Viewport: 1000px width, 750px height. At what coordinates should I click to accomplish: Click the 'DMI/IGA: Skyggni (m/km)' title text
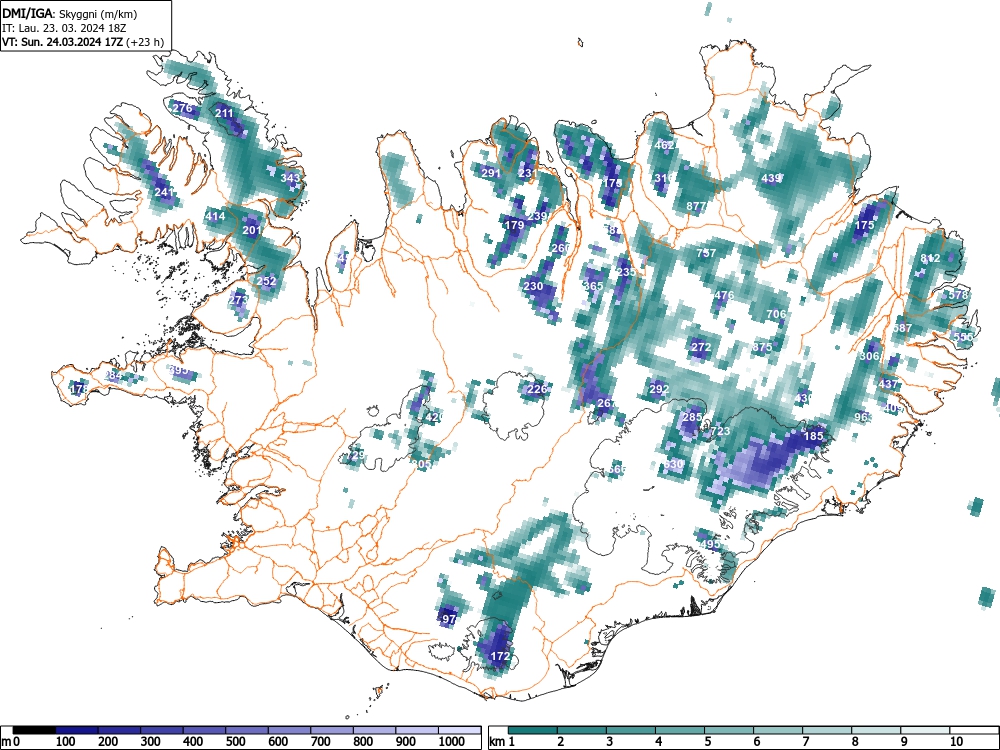click(70, 13)
